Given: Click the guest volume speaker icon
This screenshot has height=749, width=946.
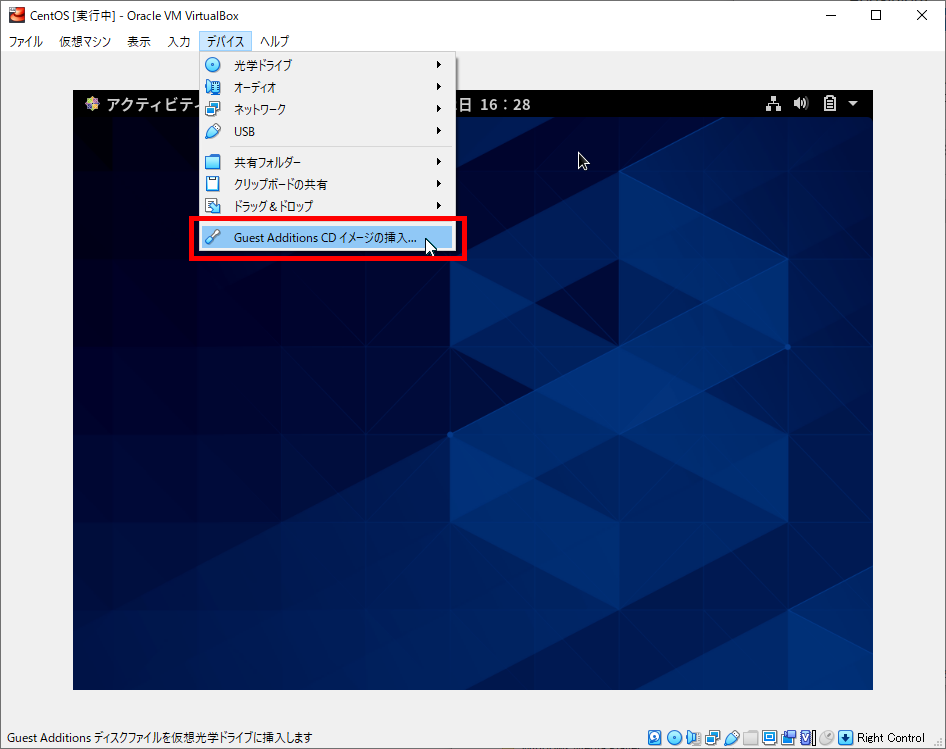Looking at the screenshot, I should pyautogui.click(x=800, y=103).
